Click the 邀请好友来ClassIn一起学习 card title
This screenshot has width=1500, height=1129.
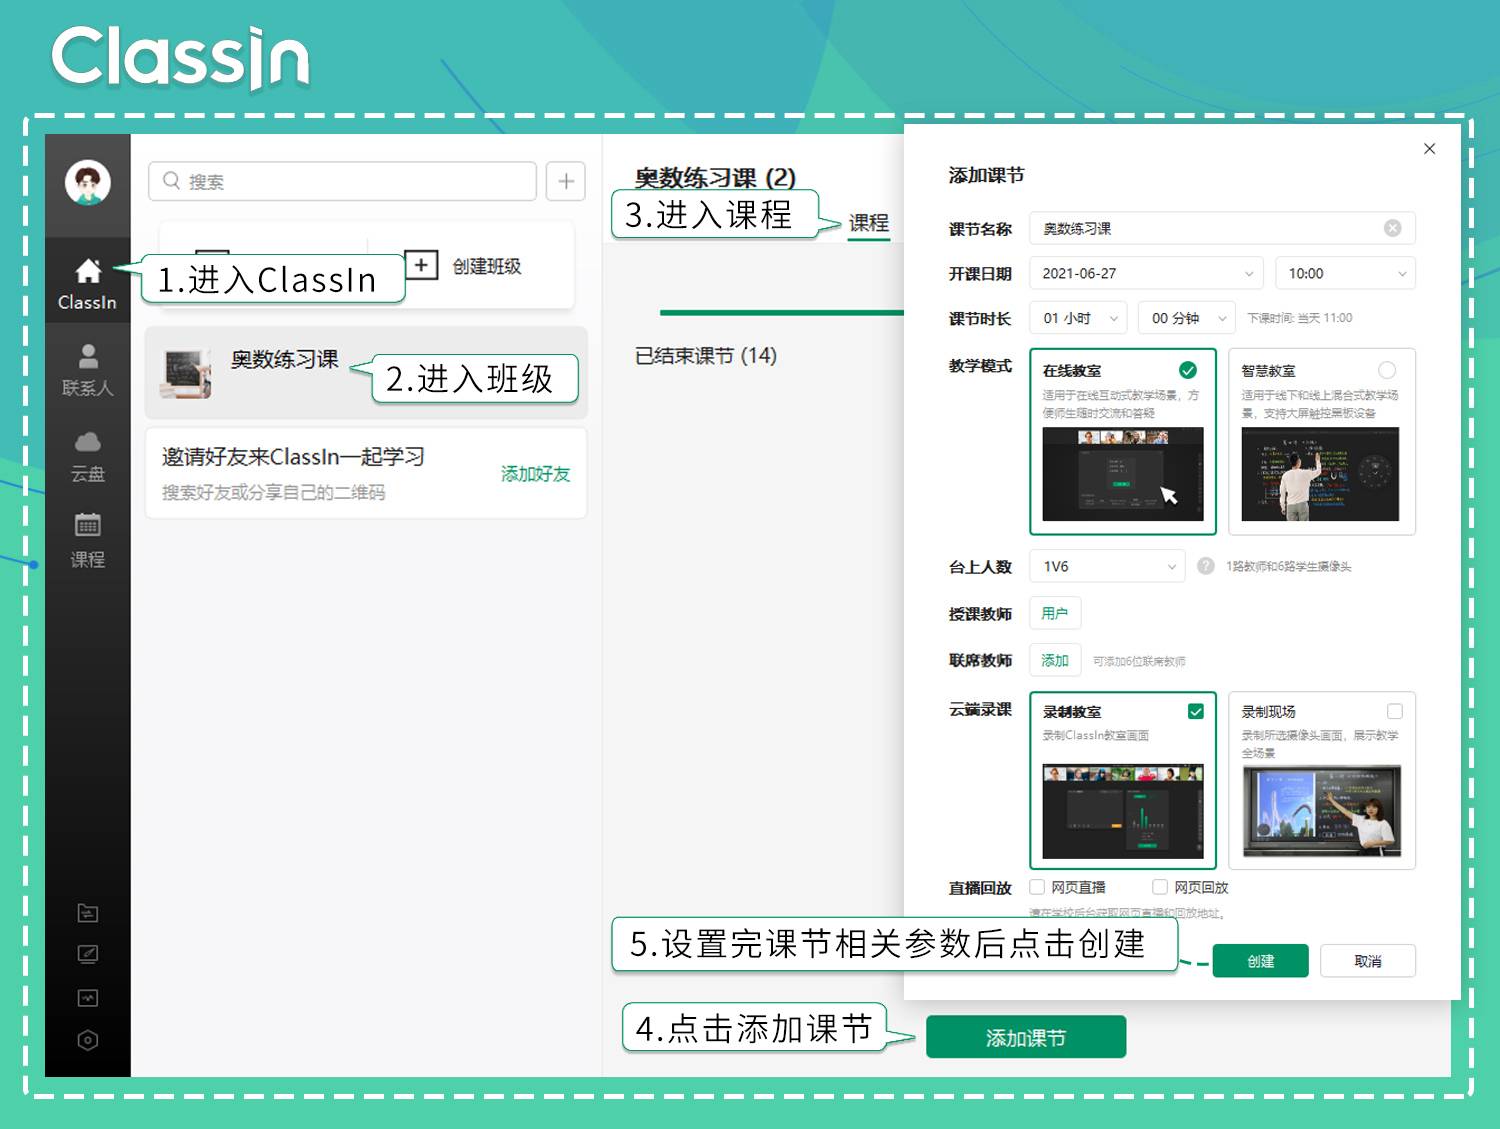pyautogui.click(x=294, y=457)
